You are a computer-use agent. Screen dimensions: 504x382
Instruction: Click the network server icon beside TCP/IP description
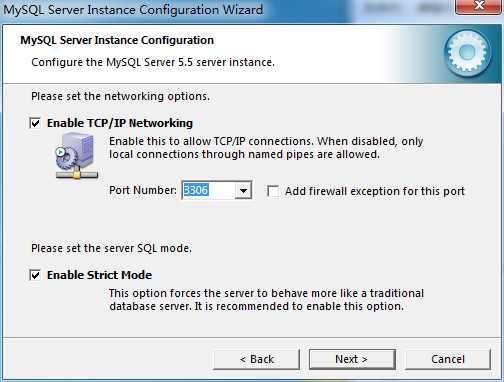click(x=77, y=156)
